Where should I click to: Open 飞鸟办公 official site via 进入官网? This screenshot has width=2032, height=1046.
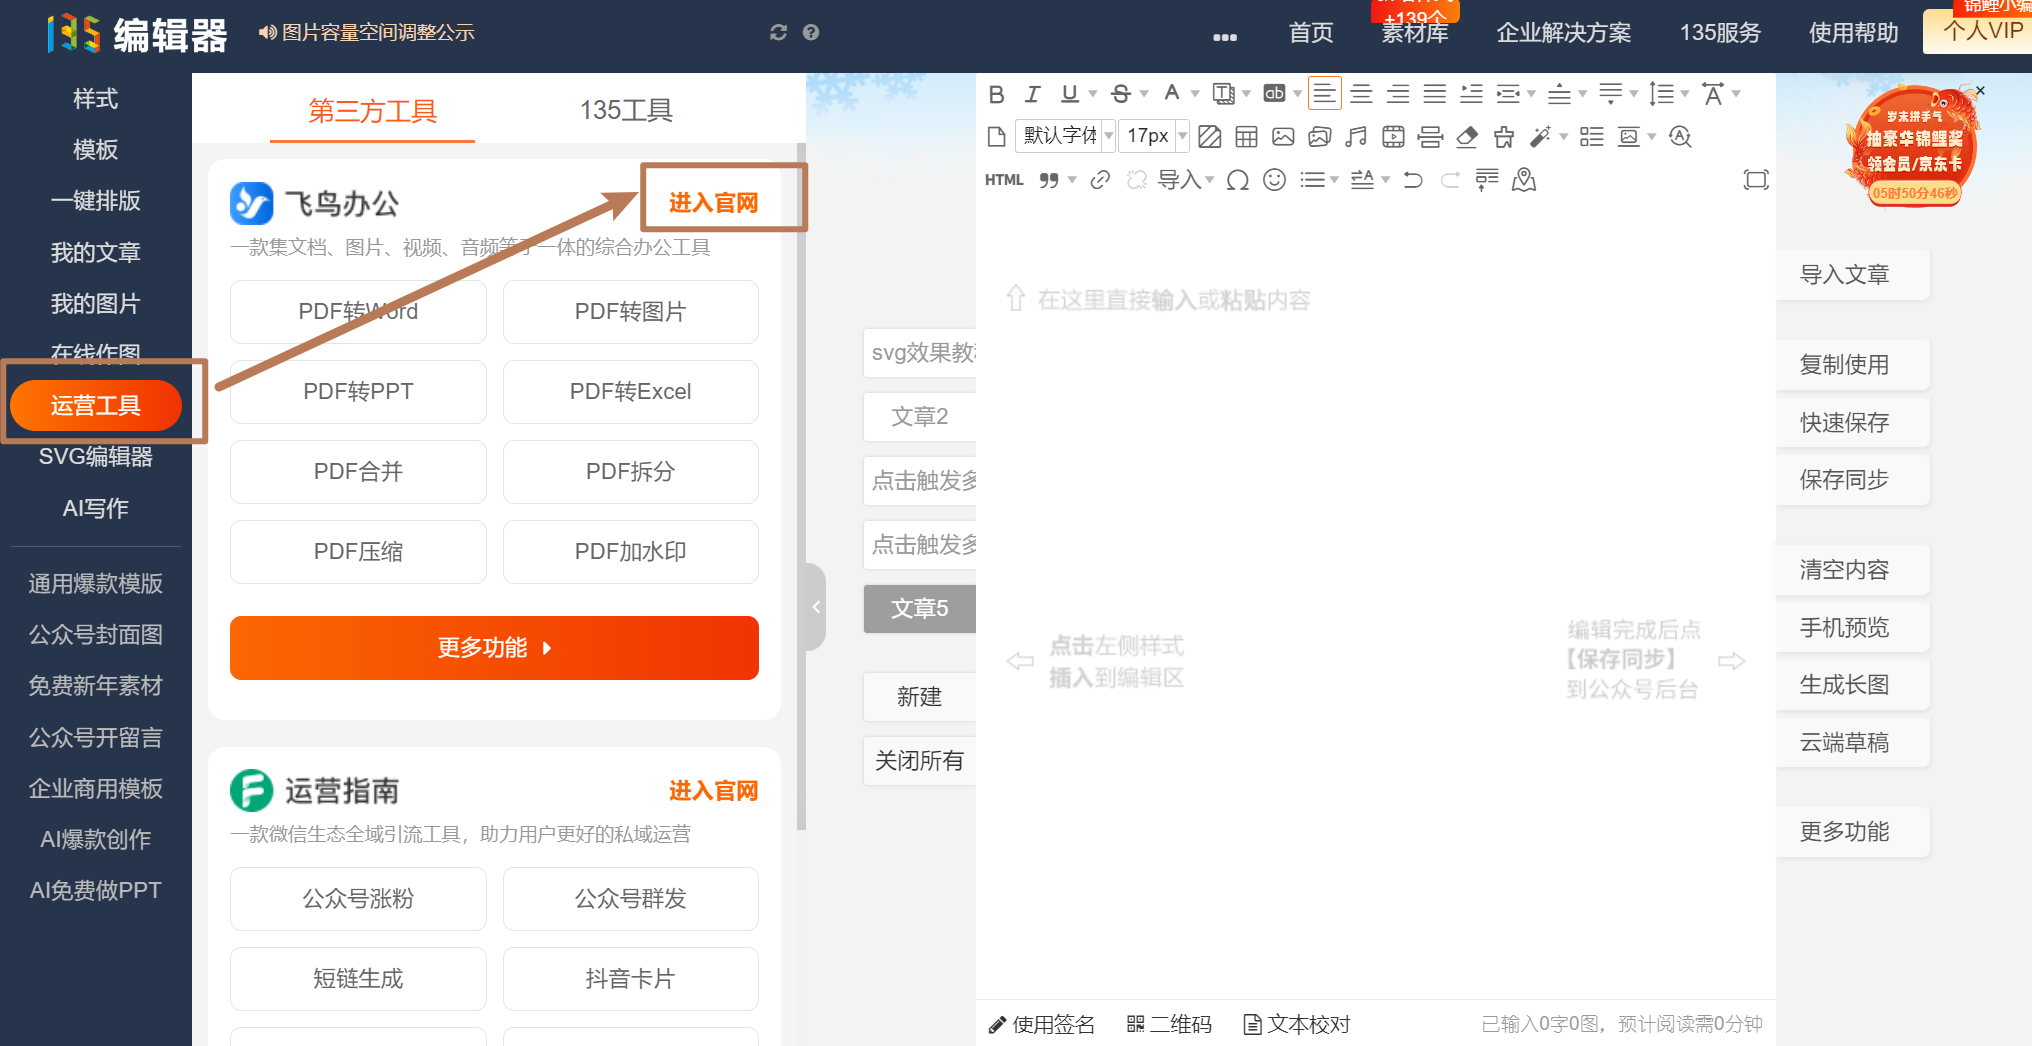pyautogui.click(x=714, y=200)
